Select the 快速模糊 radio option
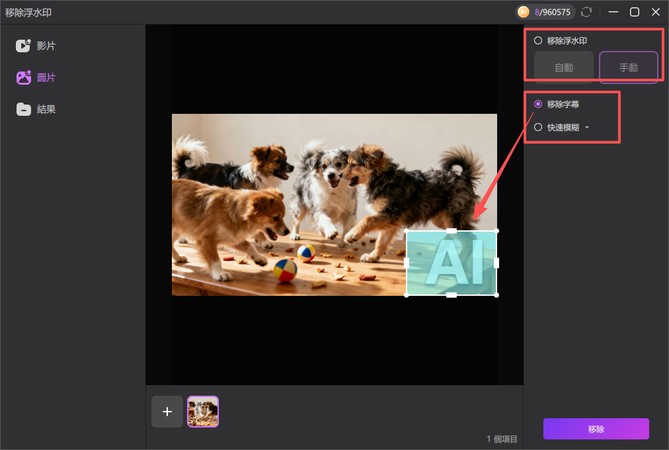The image size is (669, 450). 539,127
